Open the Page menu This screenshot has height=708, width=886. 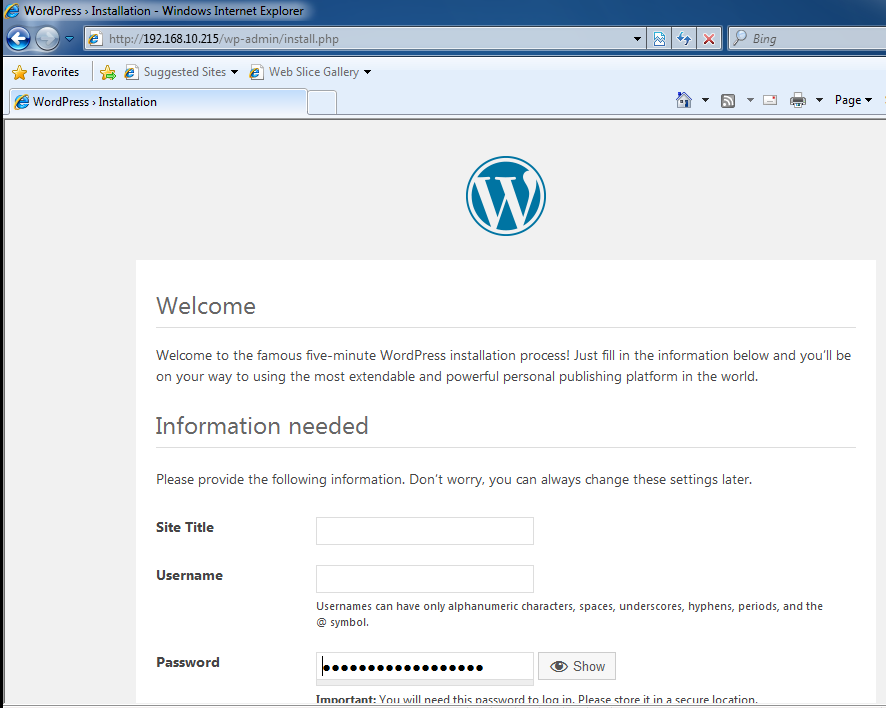(x=853, y=100)
